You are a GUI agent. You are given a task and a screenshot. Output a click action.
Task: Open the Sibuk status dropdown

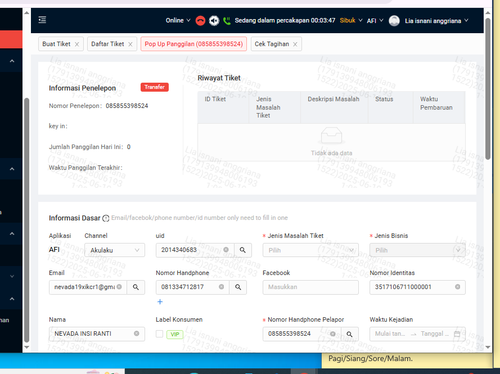point(351,21)
